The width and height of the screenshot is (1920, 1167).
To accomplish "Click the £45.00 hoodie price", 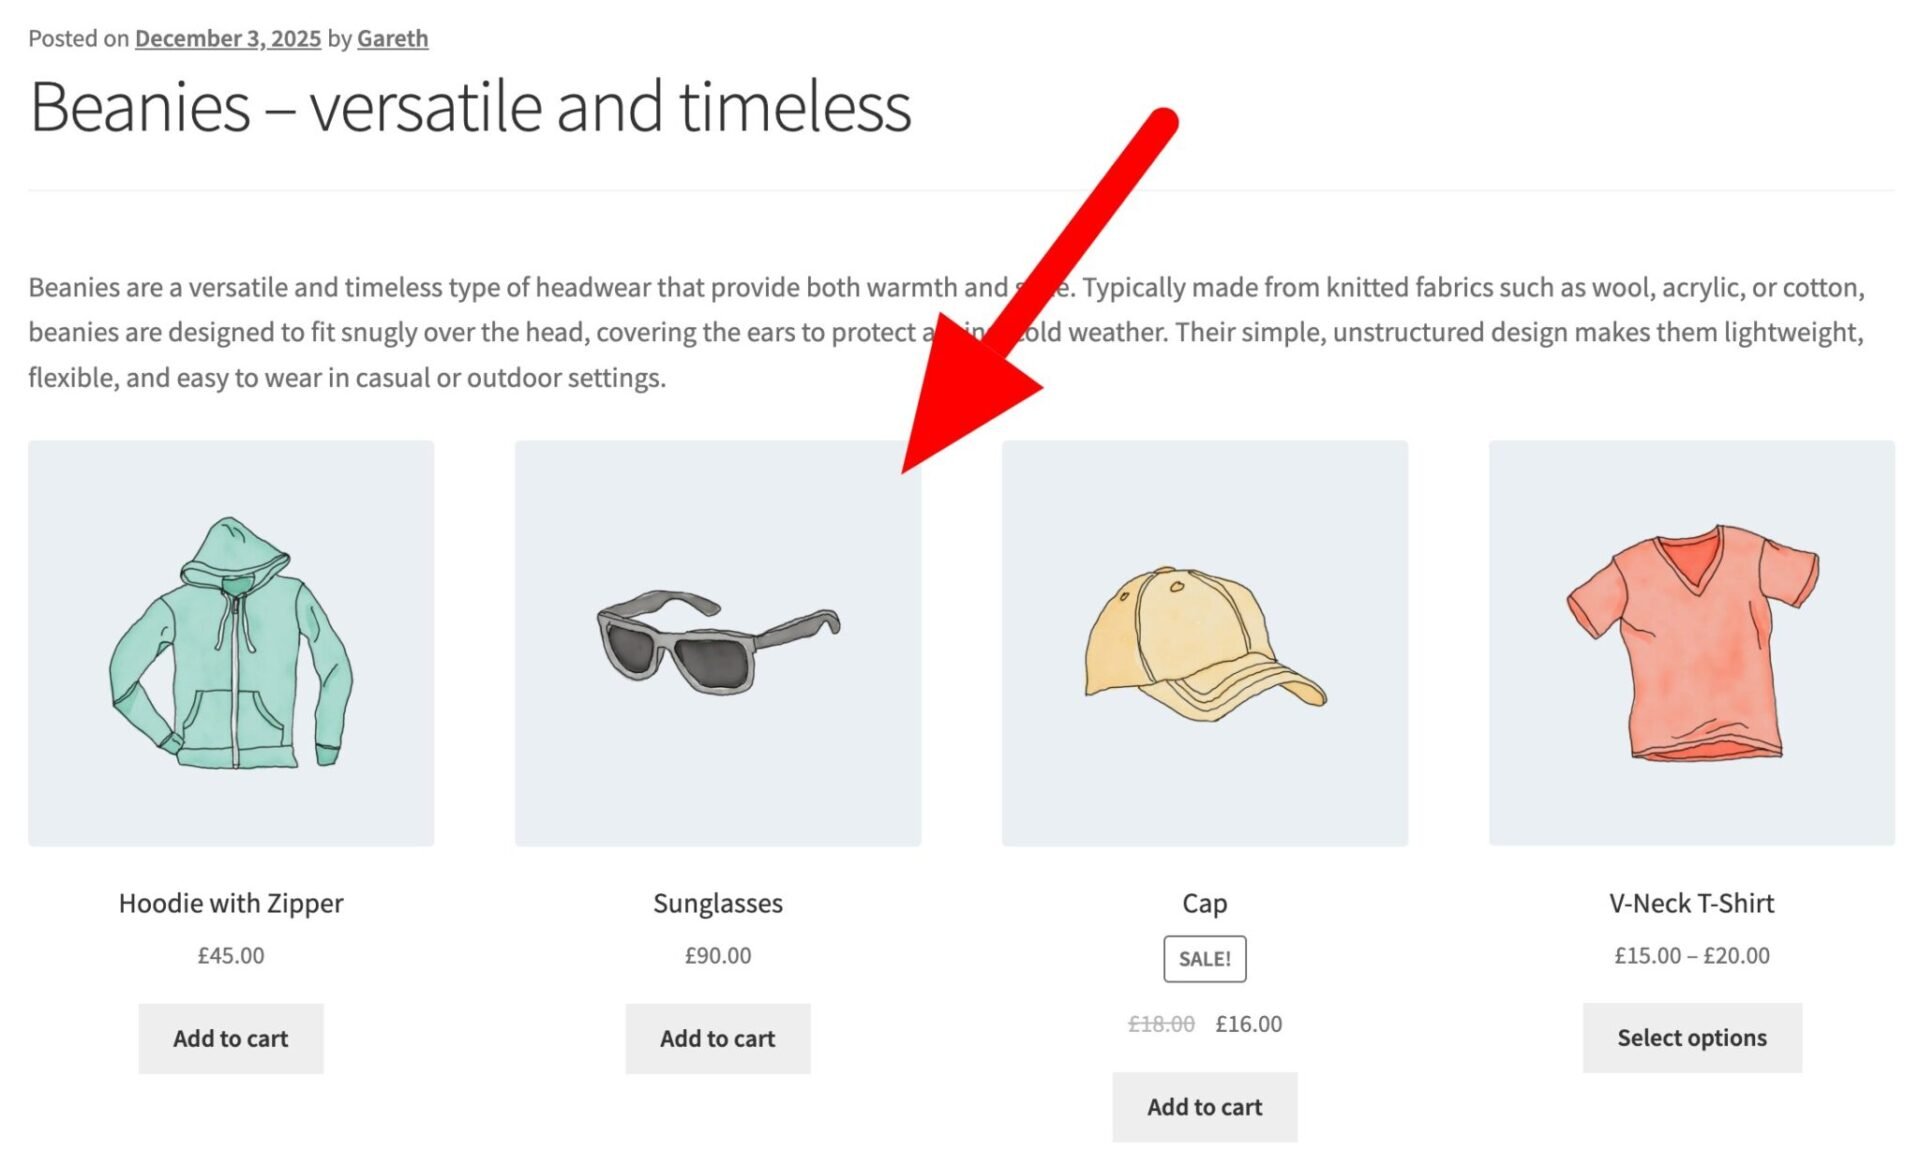I will point(230,955).
